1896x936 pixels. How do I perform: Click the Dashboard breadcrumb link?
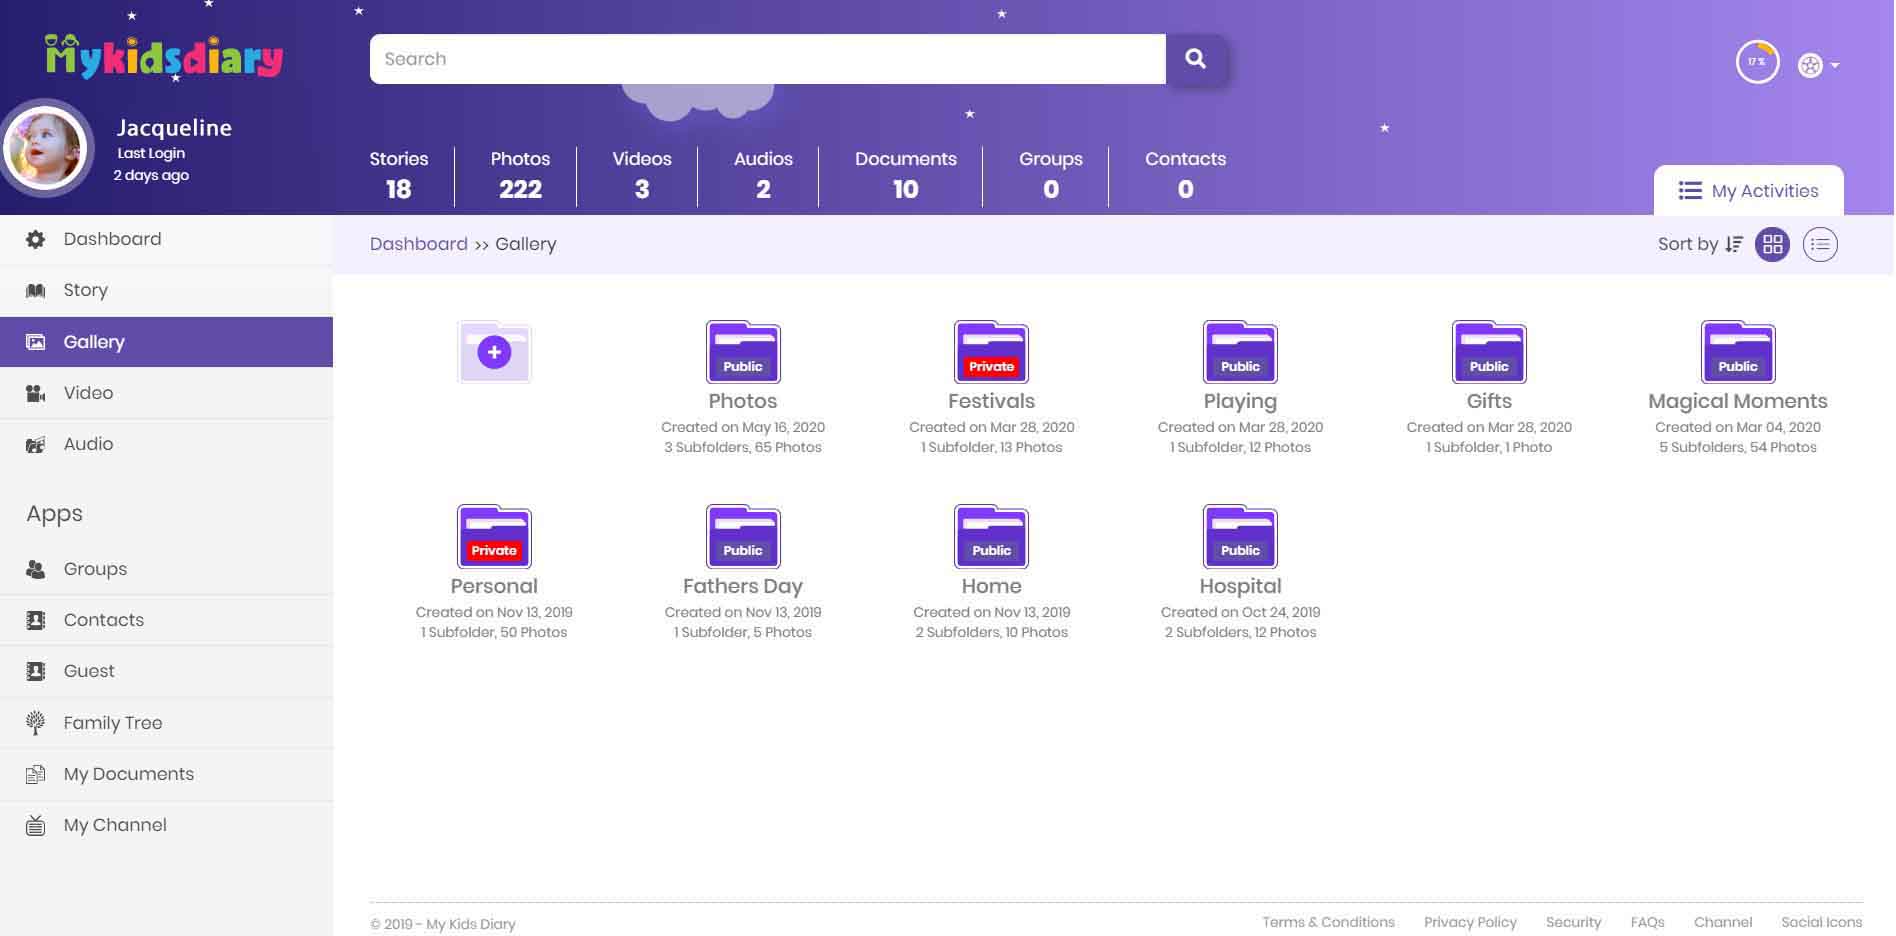click(418, 244)
